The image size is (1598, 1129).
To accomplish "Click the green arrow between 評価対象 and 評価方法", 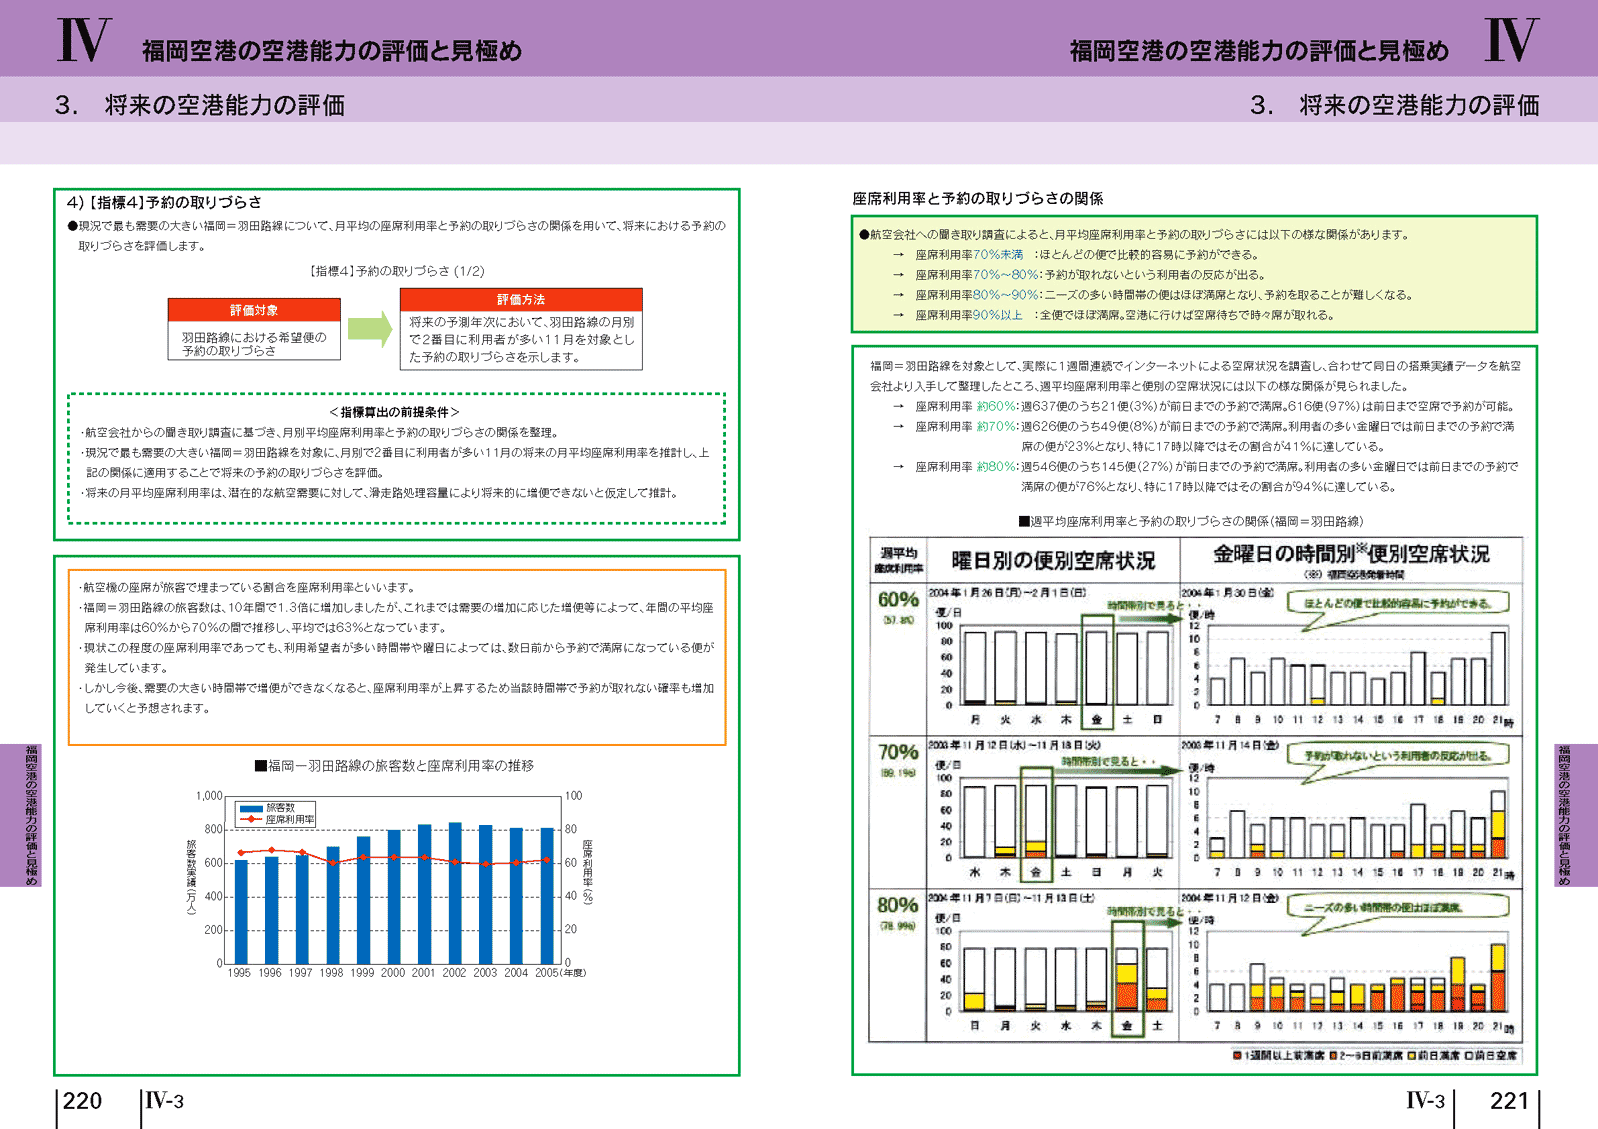I will tap(369, 329).
